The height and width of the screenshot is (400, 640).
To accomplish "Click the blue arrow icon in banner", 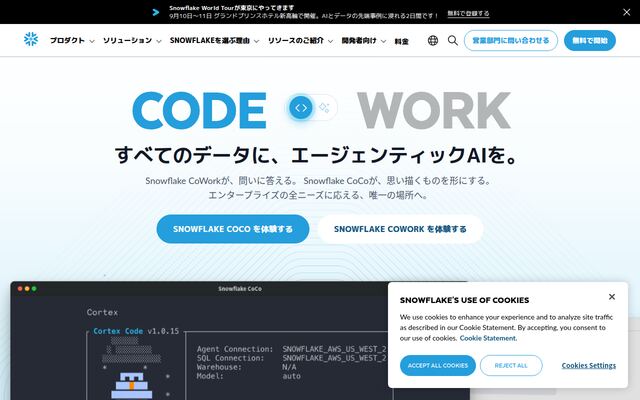I will 156,12.
